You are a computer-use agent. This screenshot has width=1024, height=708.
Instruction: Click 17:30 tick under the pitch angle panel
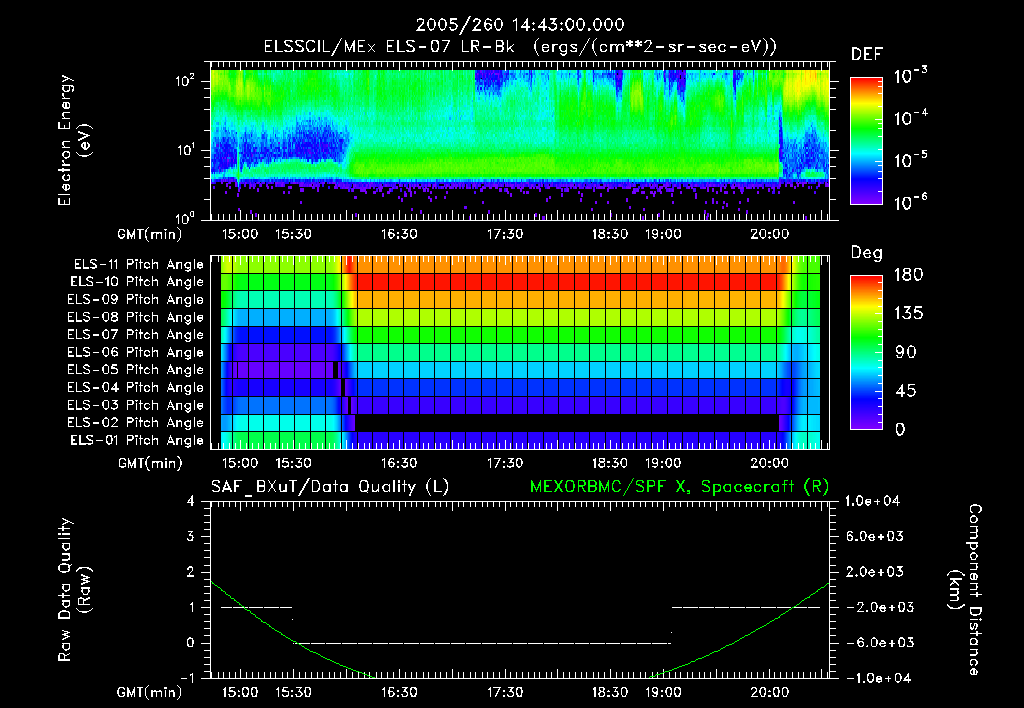tap(504, 463)
